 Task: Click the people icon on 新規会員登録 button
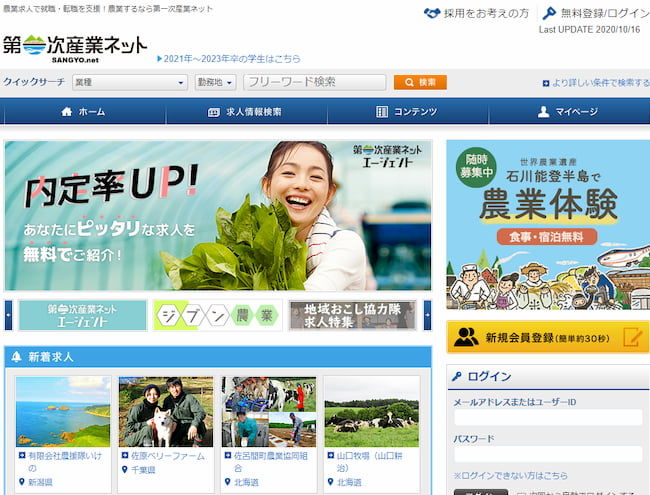point(466,337)
